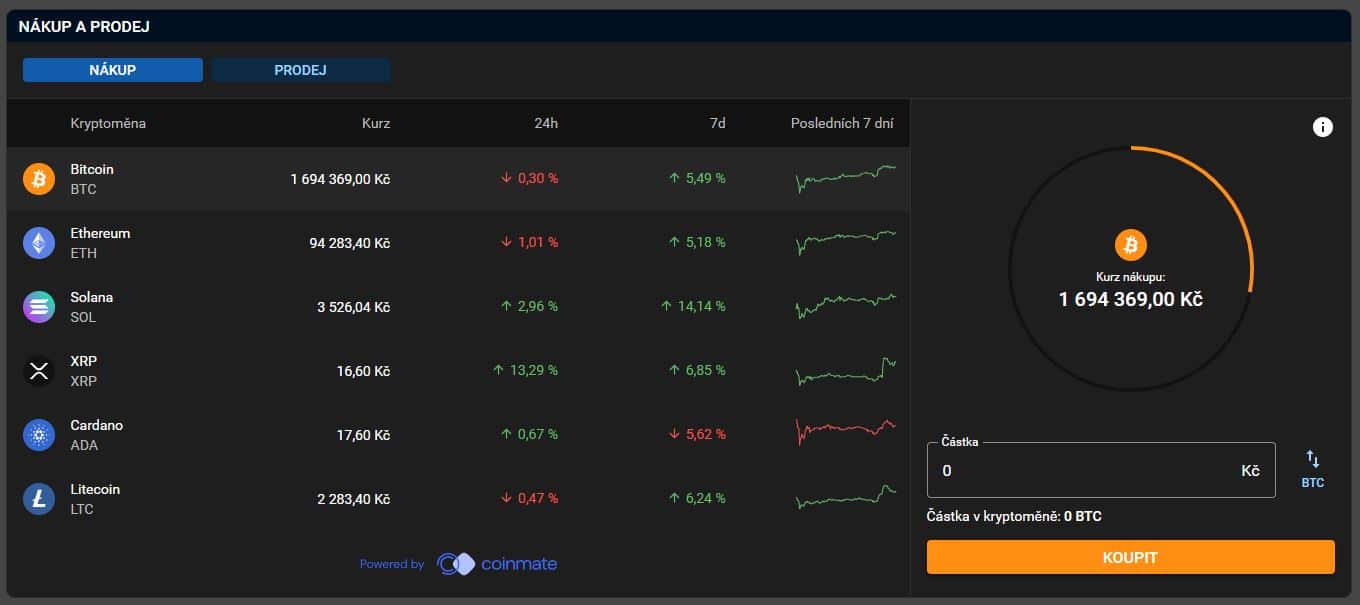1360x605 pixels.
Task: Open the Powered by coinmate link
Action: [458, 564]
